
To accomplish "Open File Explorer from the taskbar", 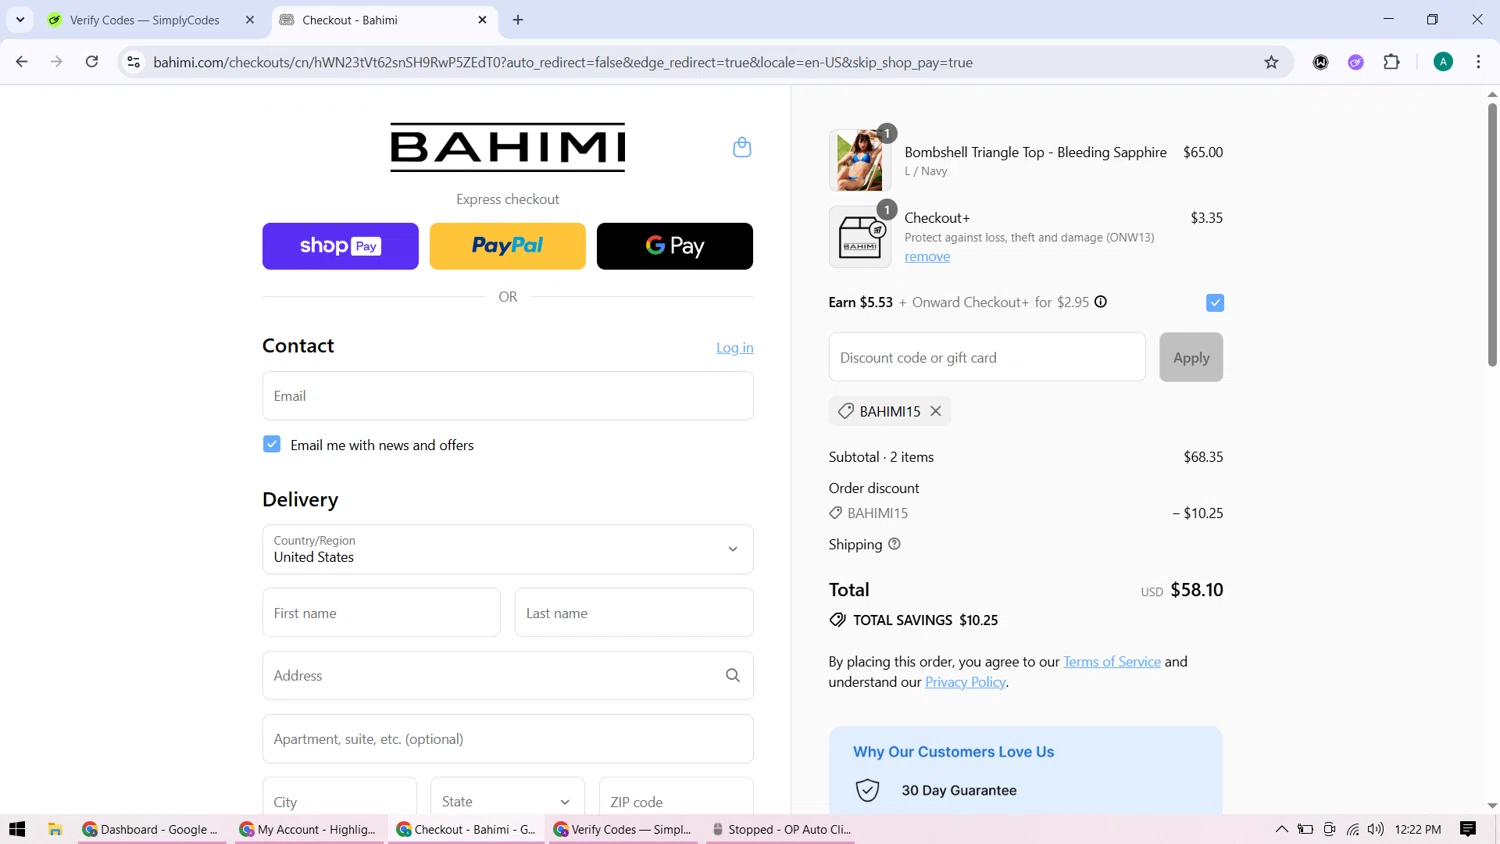I will coord(55,829).
